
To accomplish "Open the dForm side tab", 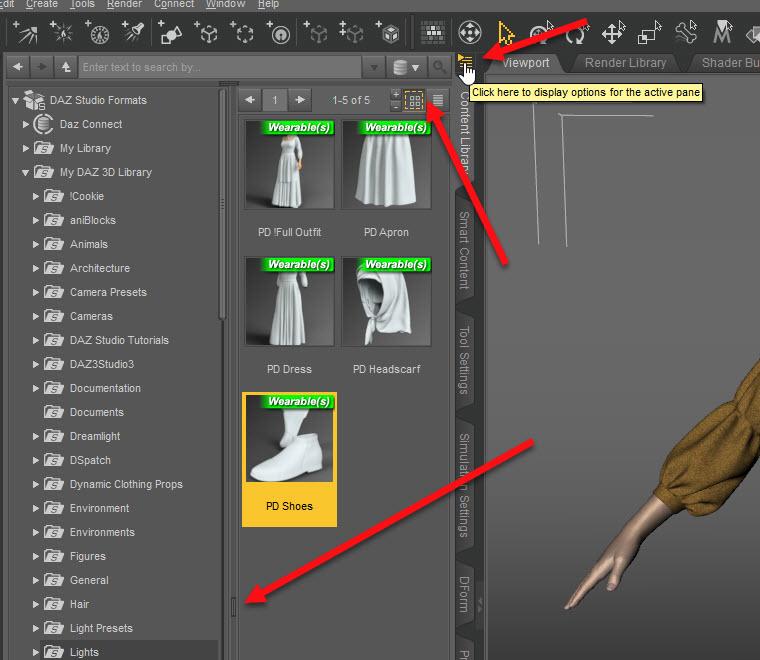I will [x=464, y=595].
